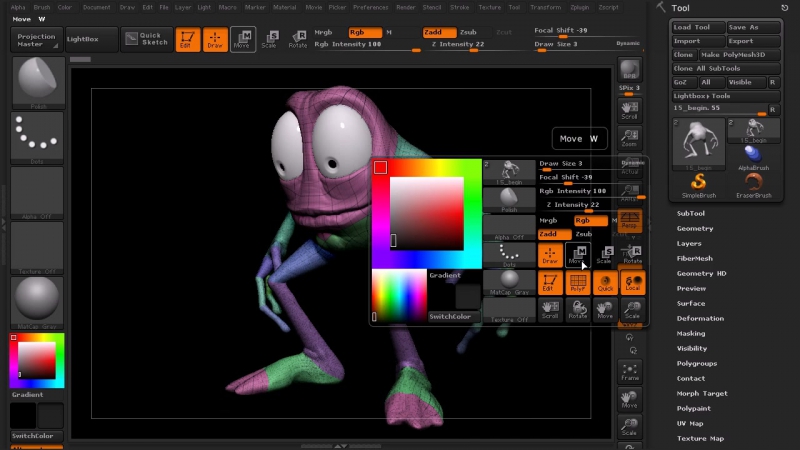Click Z Intensity slider in top toolbar

click(x=476, y=45)
